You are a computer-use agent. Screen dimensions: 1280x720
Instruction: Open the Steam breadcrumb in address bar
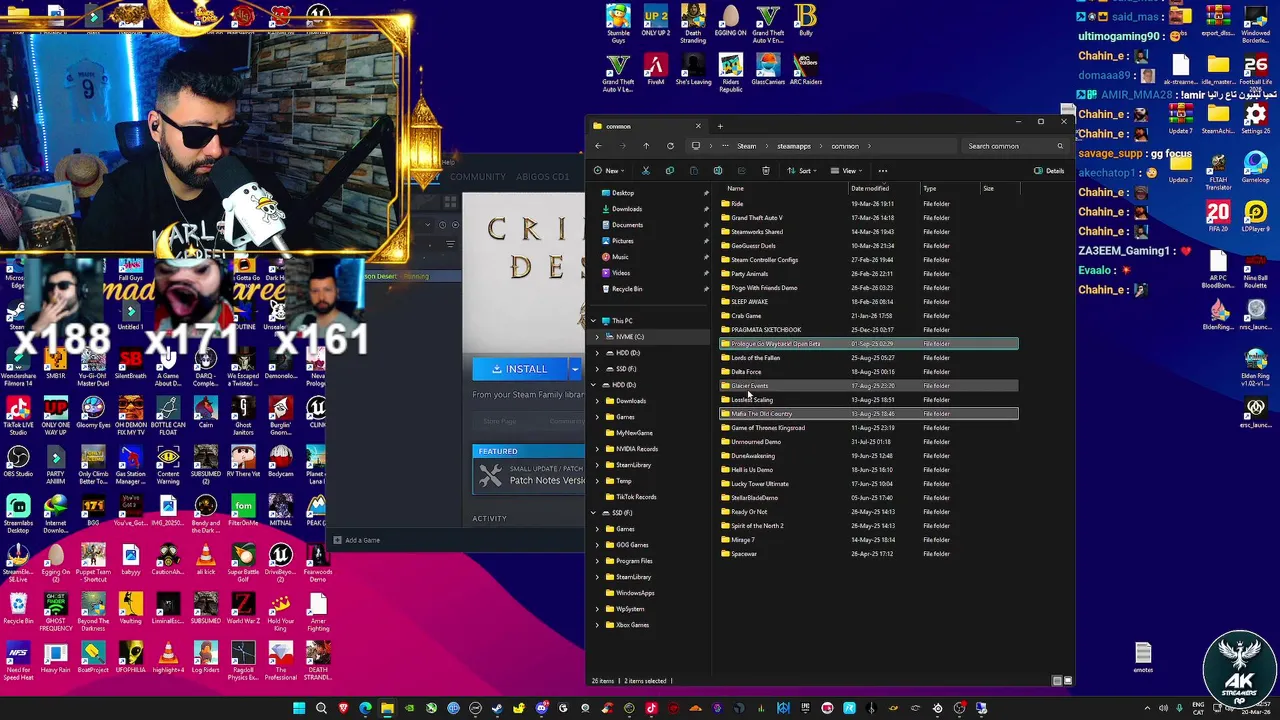pos(747,146)
